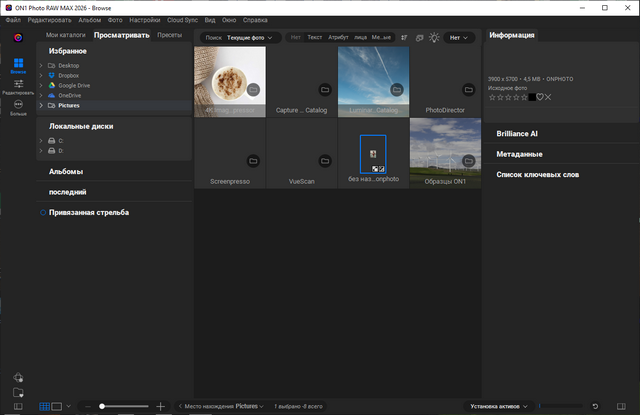Select the Нет filter option
This screenshot has width=640, height=415.
tap(296, 37)
